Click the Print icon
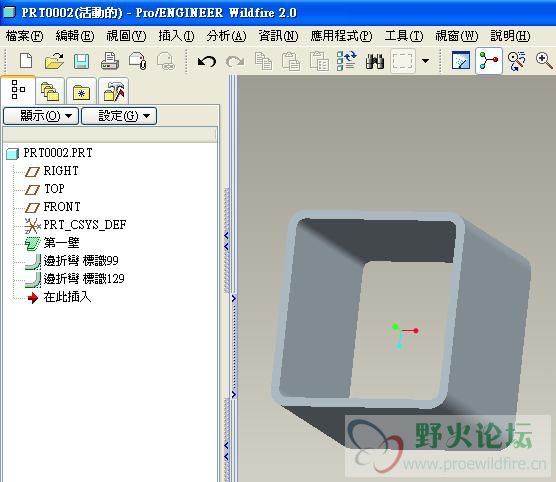 click(x=110, y=61)
